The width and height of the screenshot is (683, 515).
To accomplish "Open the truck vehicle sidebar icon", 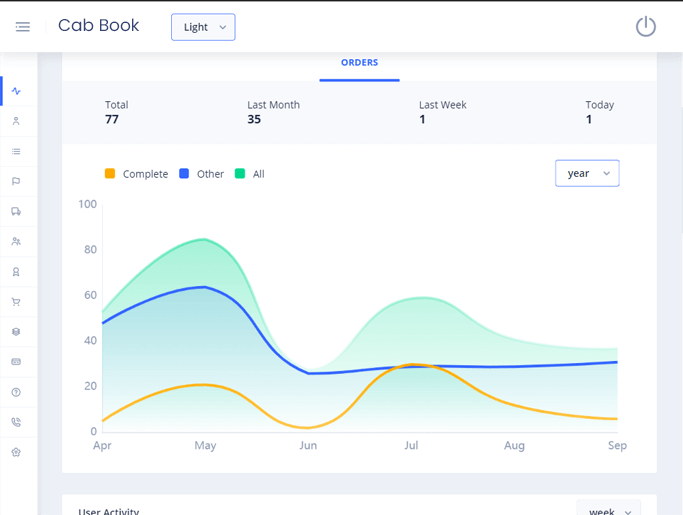I will click(x=16, y=211).
